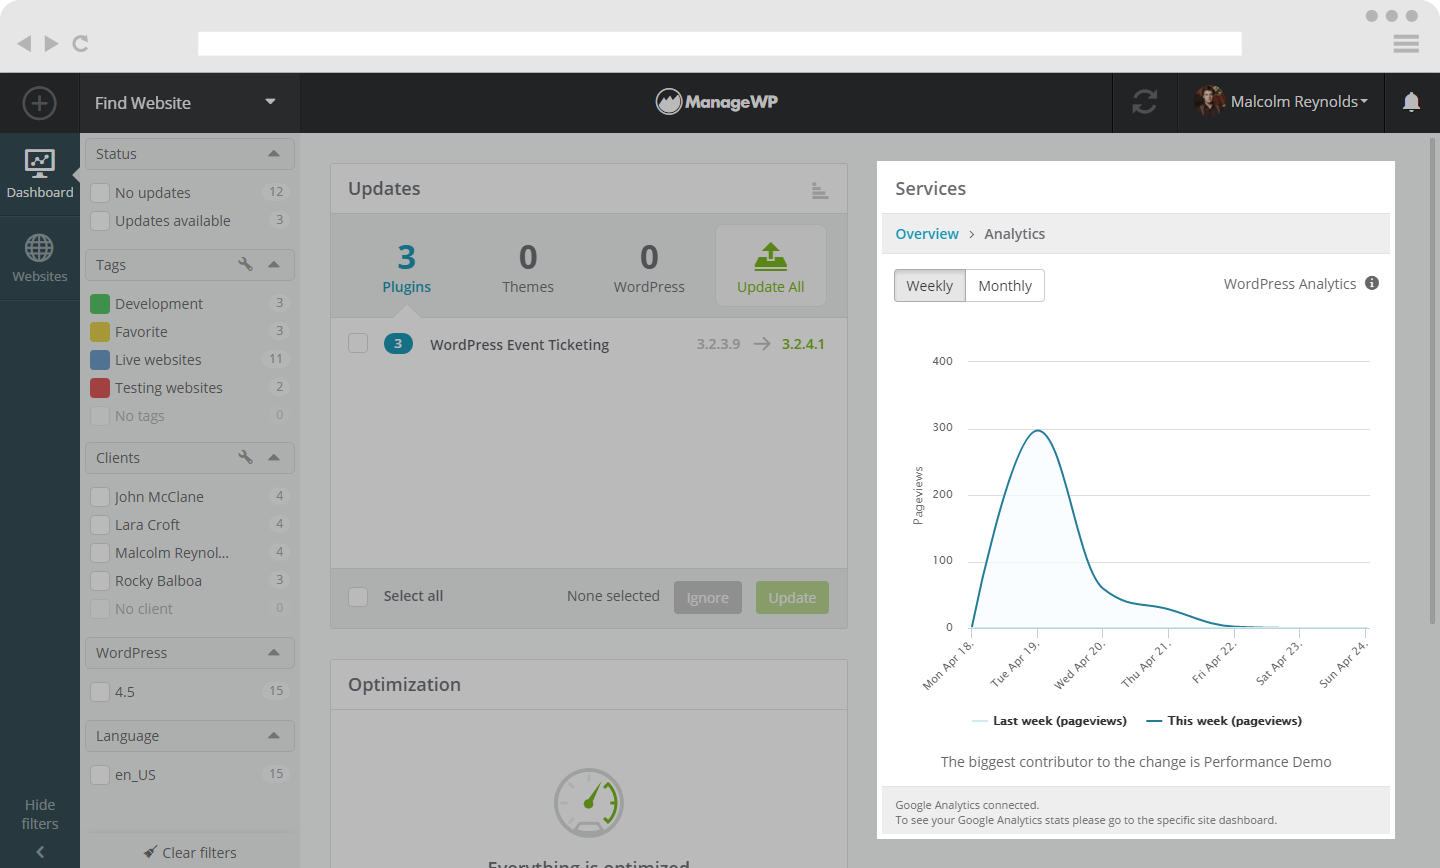Check the Rocky Balboa client filter

pos(100,580)
